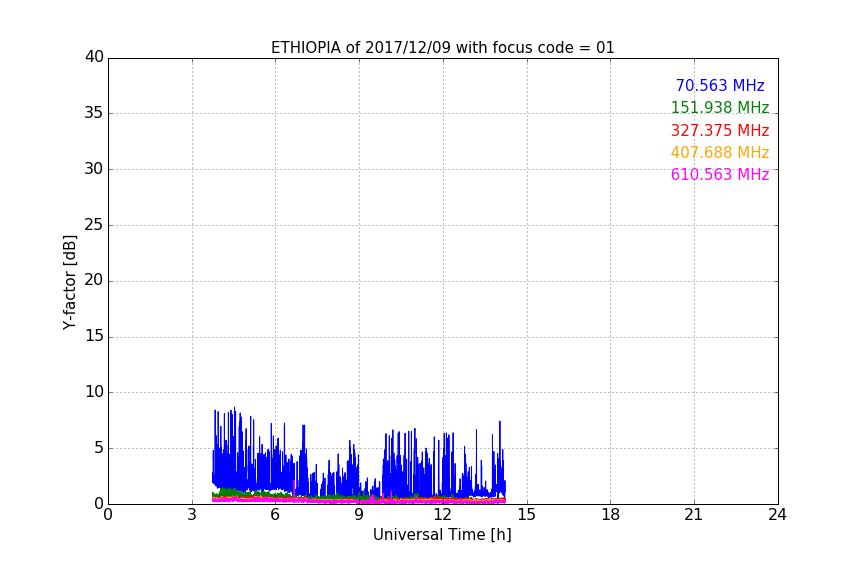The image size is (864, 576).
Task: Click the y-axis tick value 10
Action: coord(94,392)
